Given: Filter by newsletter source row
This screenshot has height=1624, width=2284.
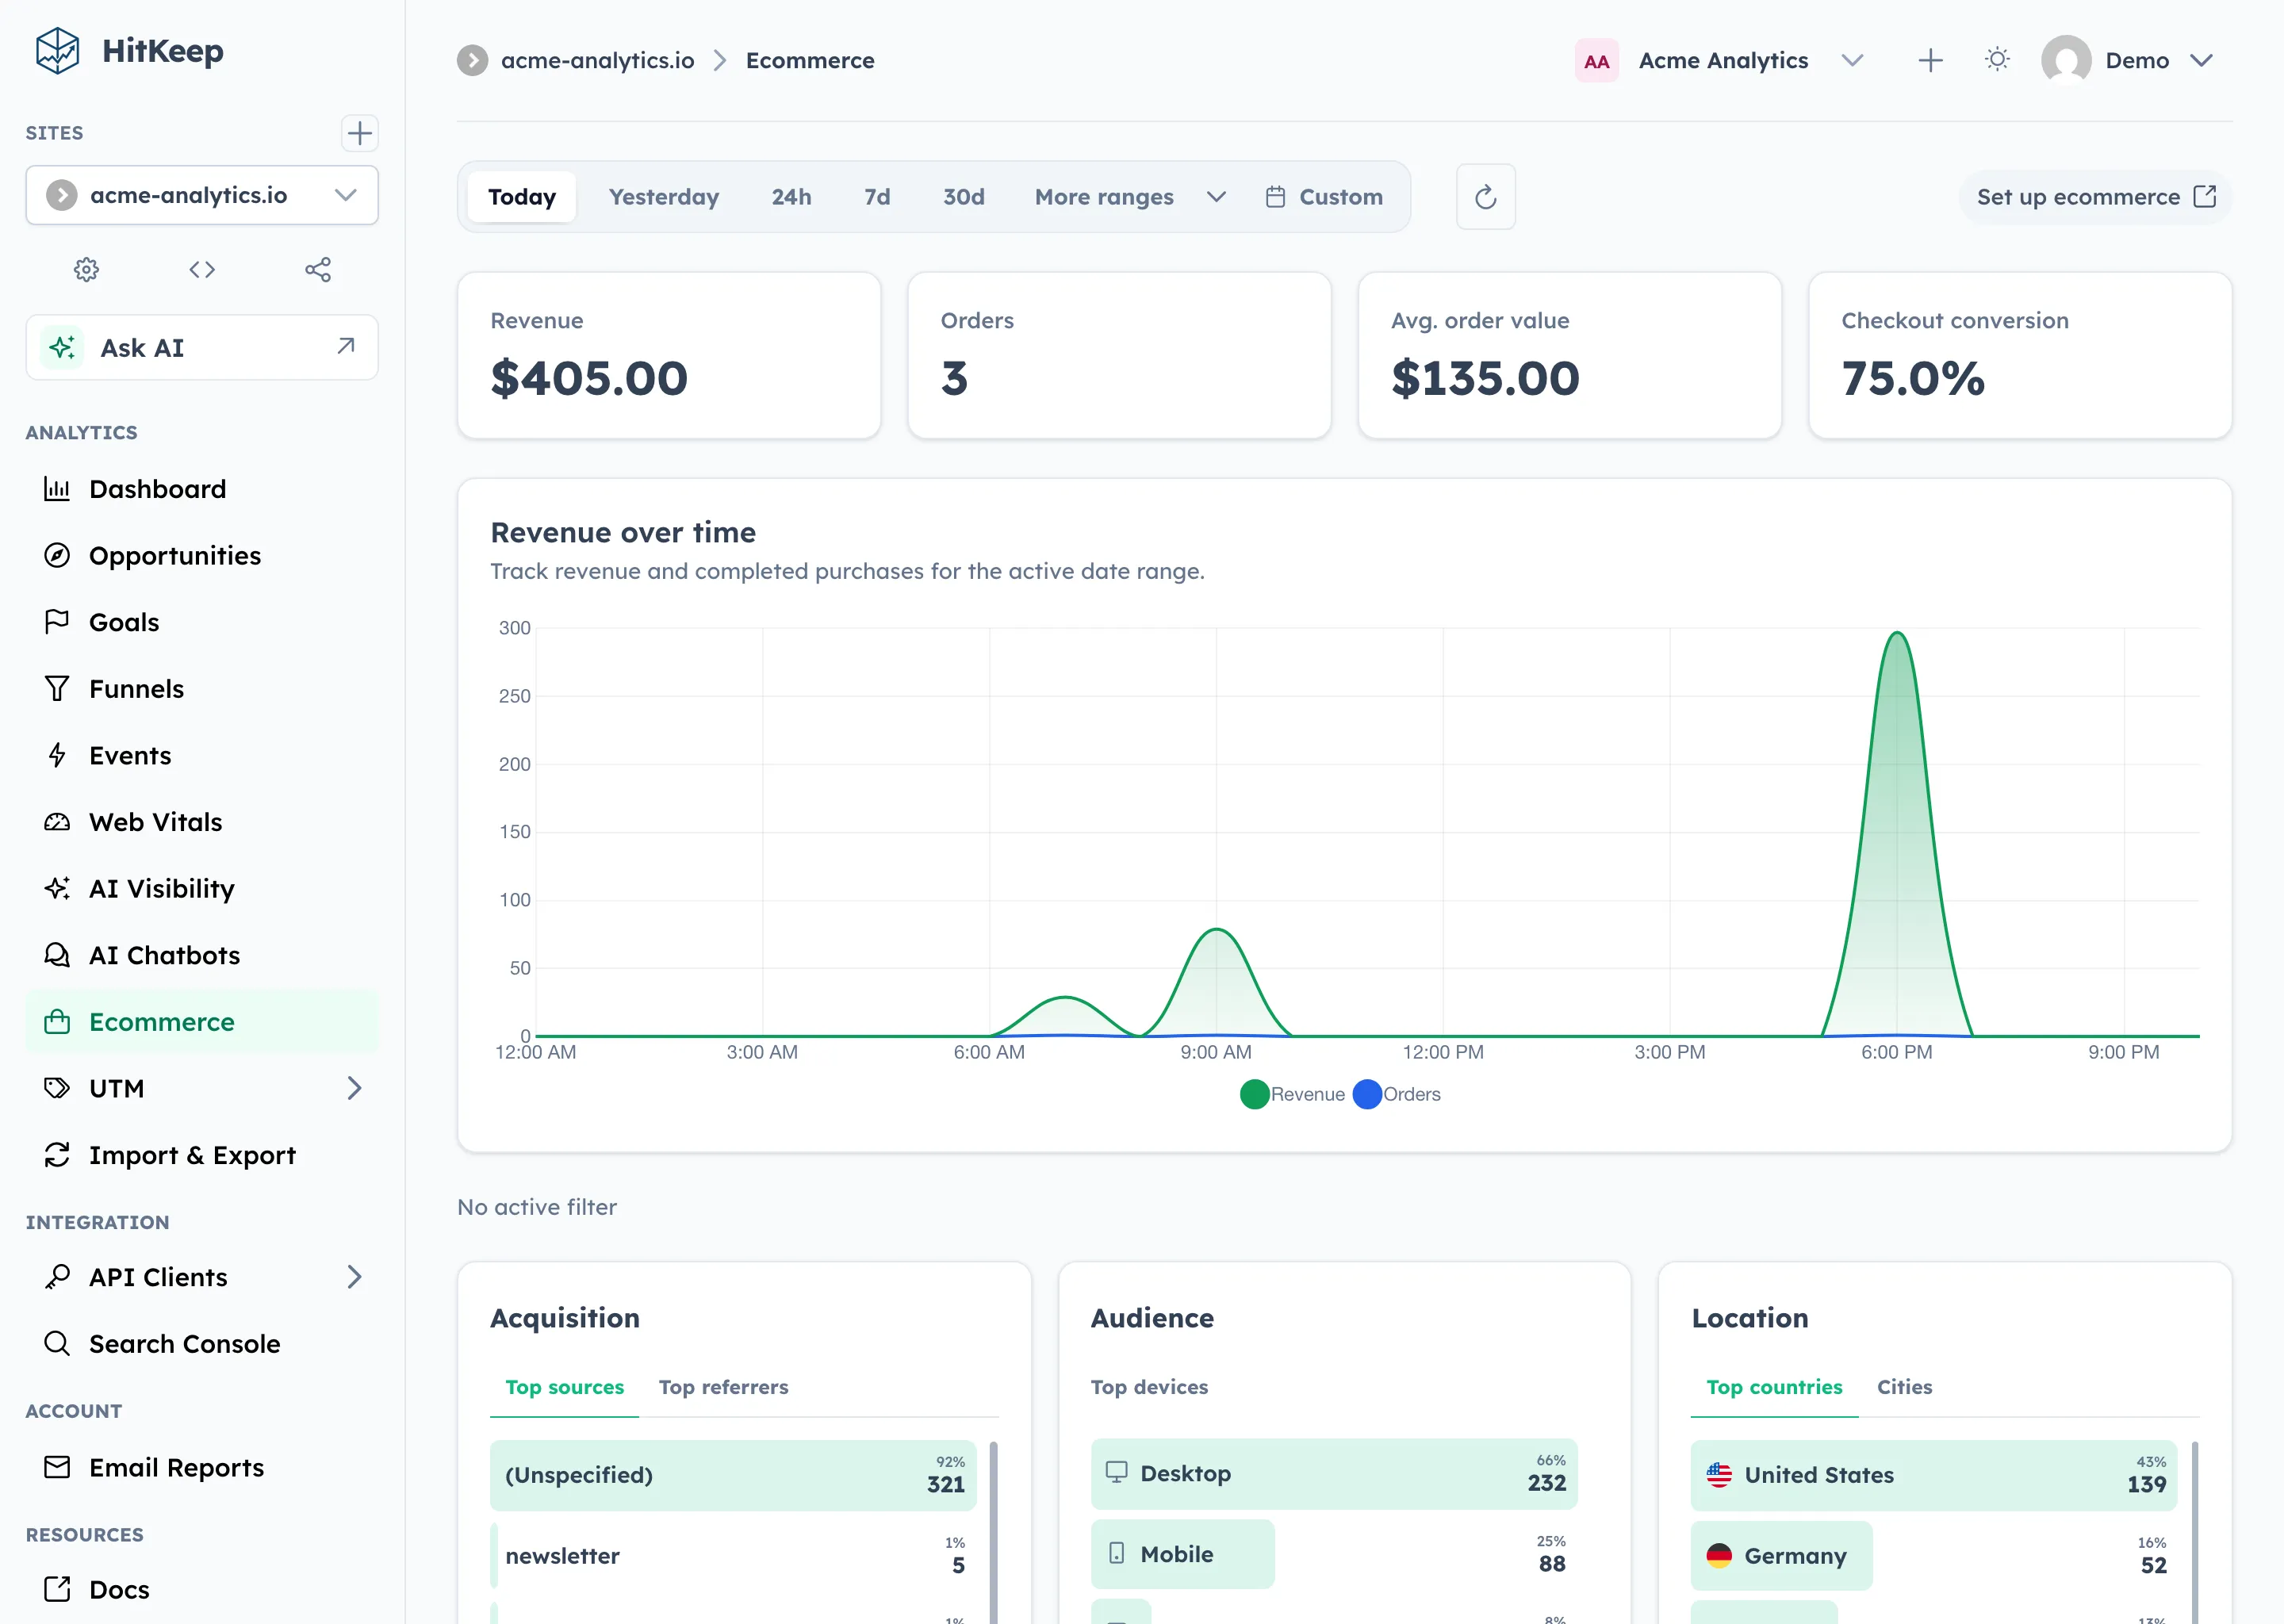Looking at the screenshot, I should [734, 1555].
